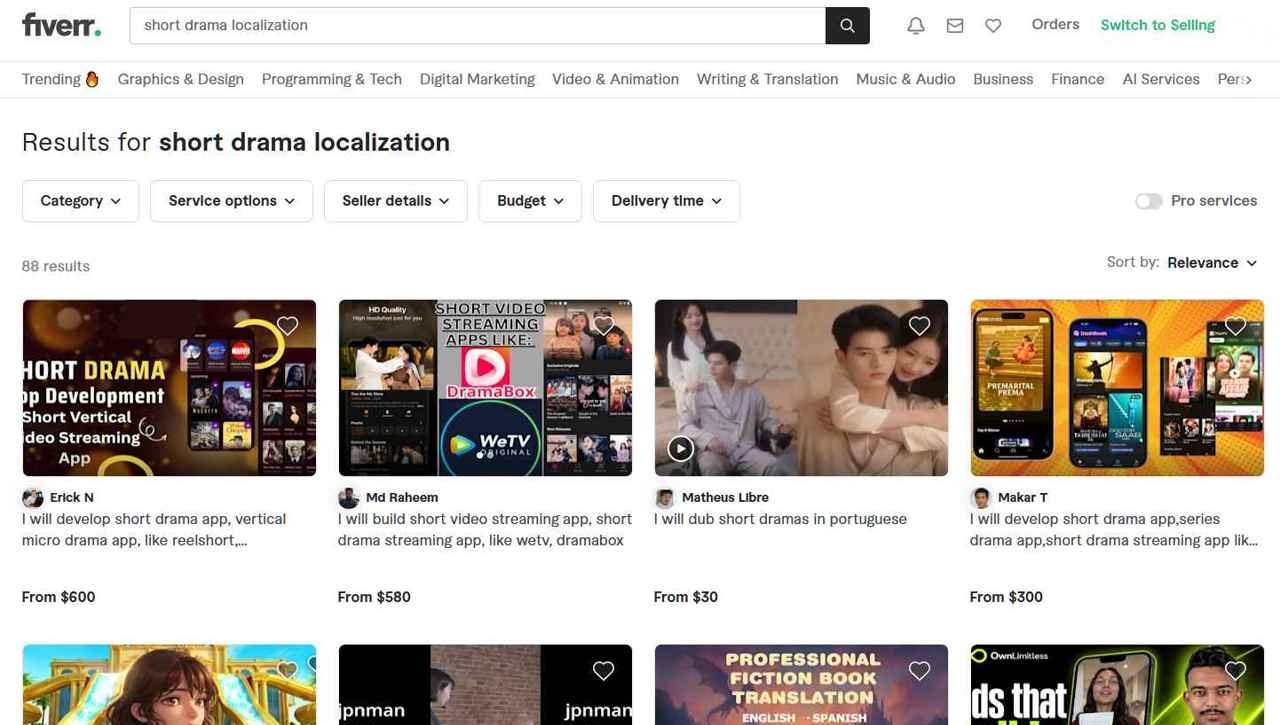
Task: Play the Matheus Libre gig video
Action: pyautogui.click(x=681, y=448)
